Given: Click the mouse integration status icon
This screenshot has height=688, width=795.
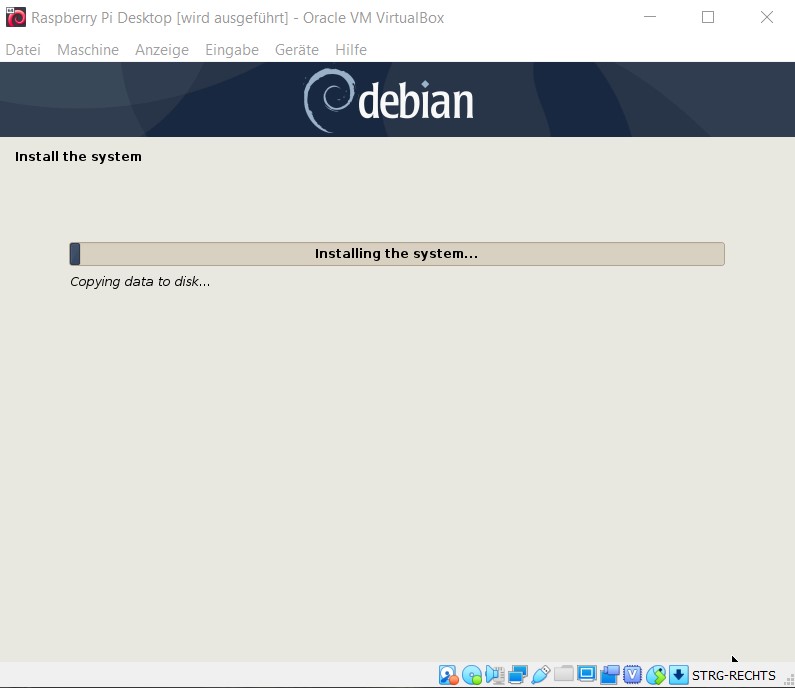Looking at the screenshot, I should (656, 675).
